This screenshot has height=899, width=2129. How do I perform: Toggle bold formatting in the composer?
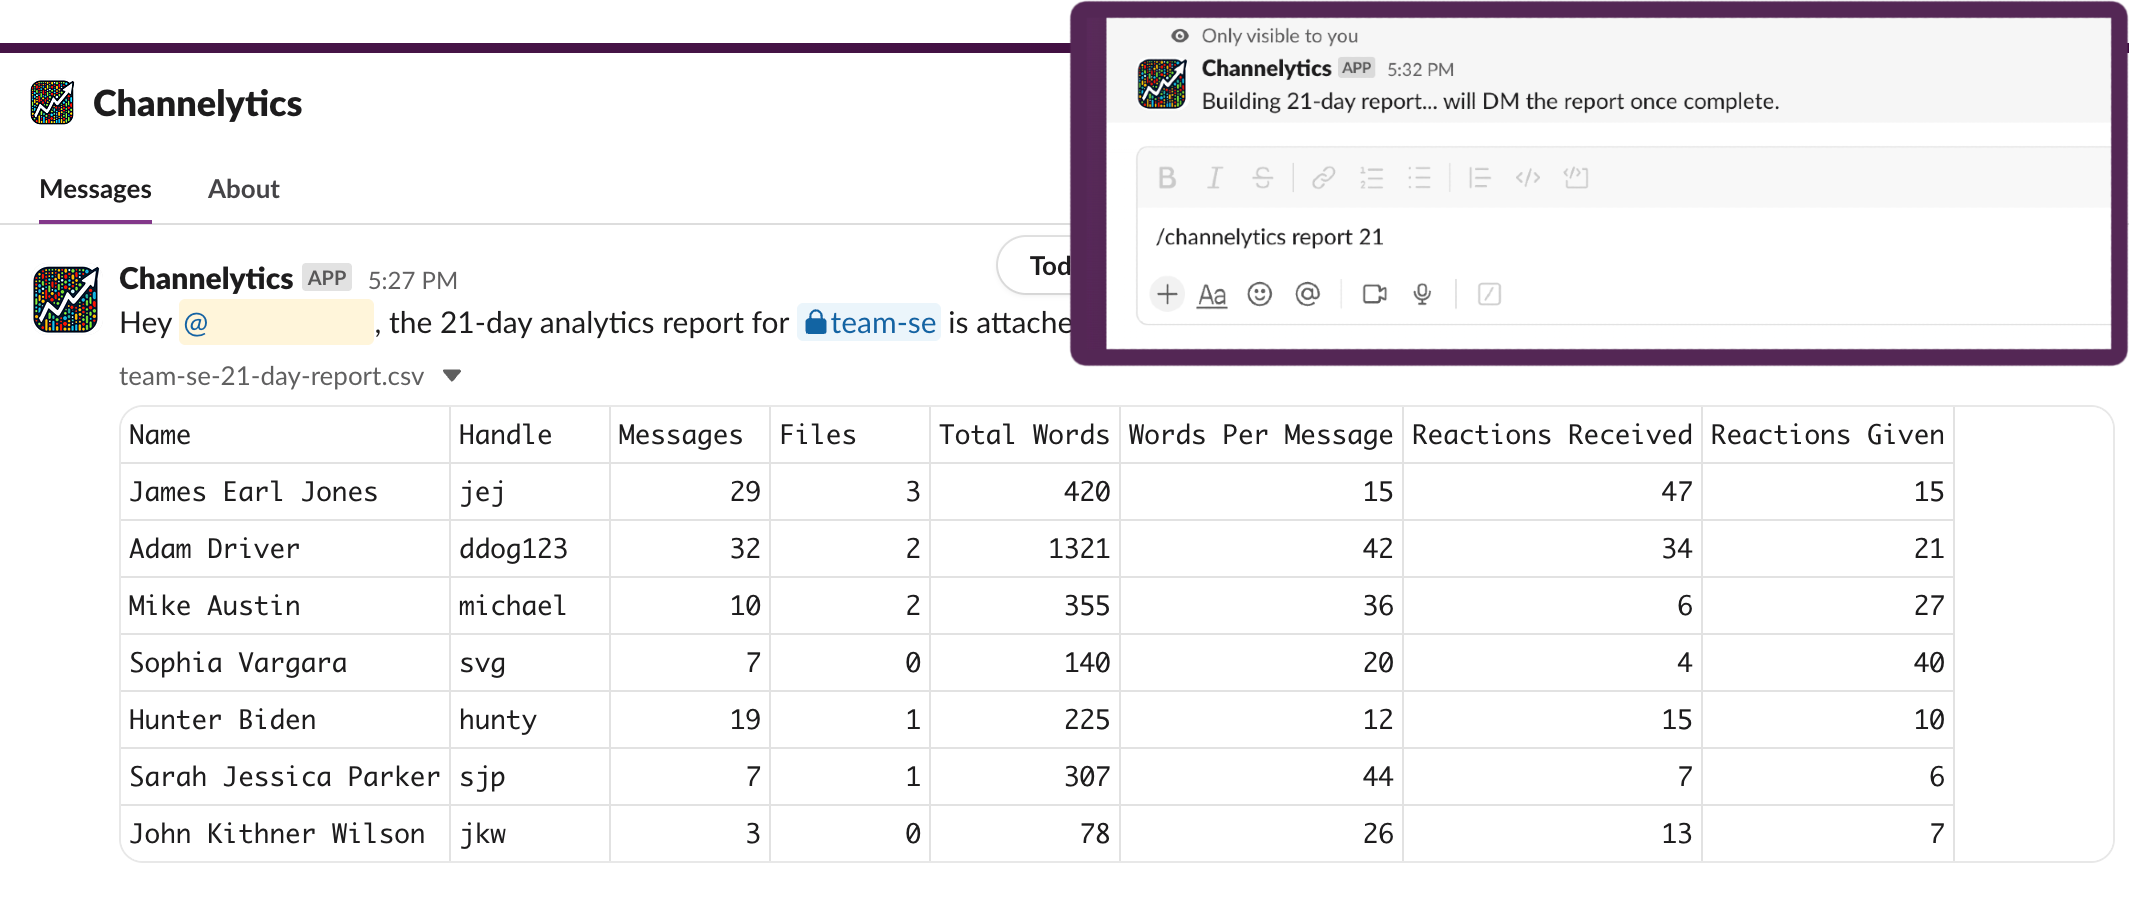[1166, 178]
